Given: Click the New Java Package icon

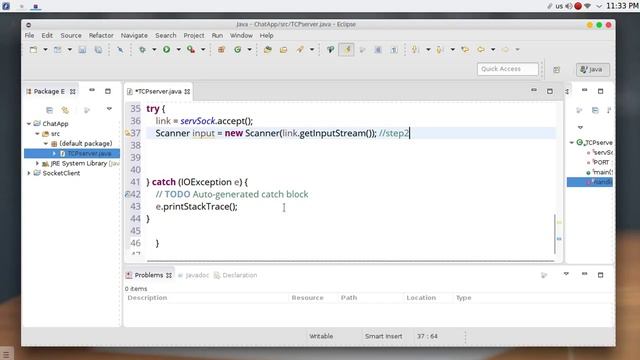Looking at the screenshot, I should coord(221,50).
